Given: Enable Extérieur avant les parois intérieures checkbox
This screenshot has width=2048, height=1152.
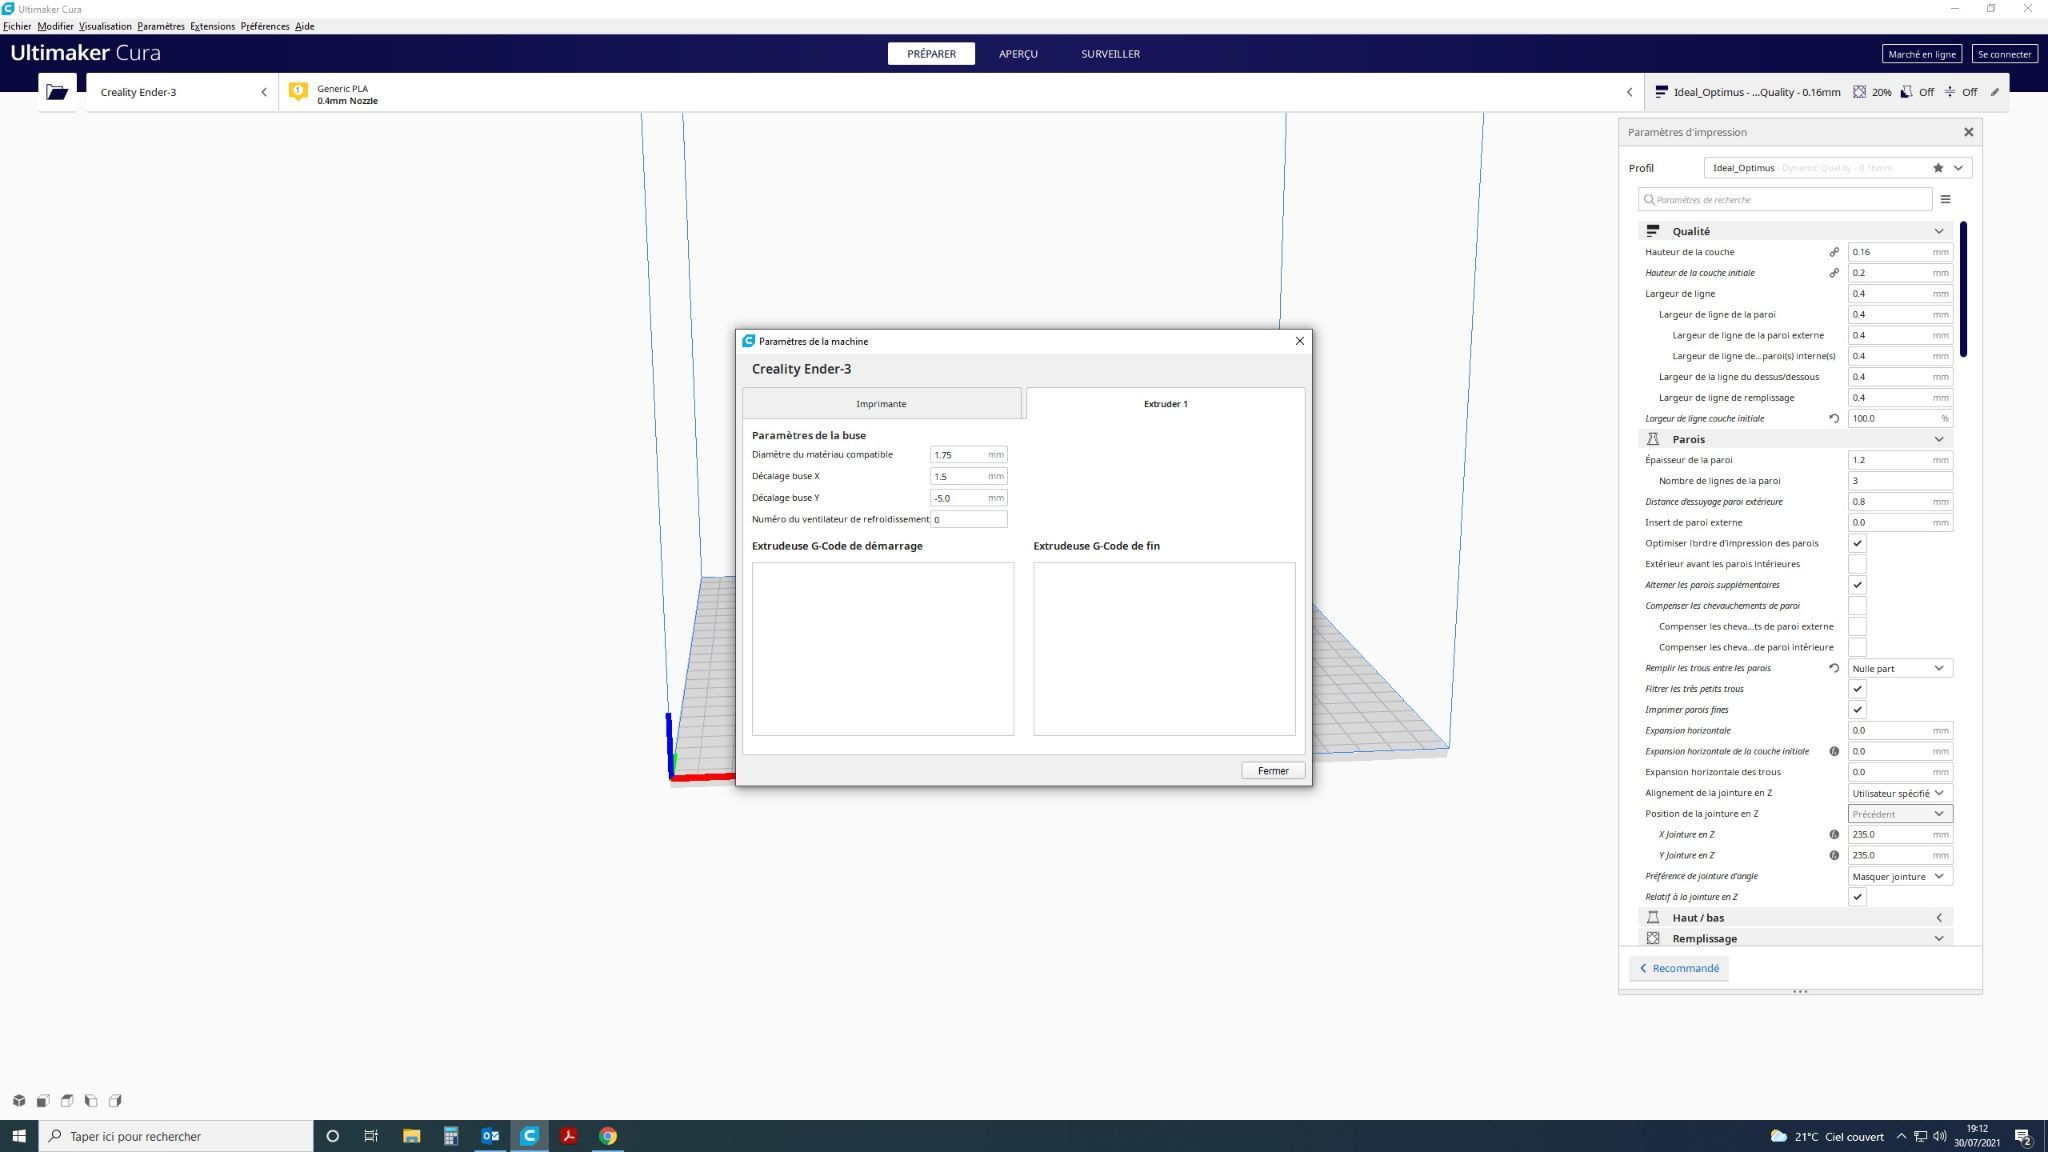Looking at the screenshot, I should (x=1857, y=564).
